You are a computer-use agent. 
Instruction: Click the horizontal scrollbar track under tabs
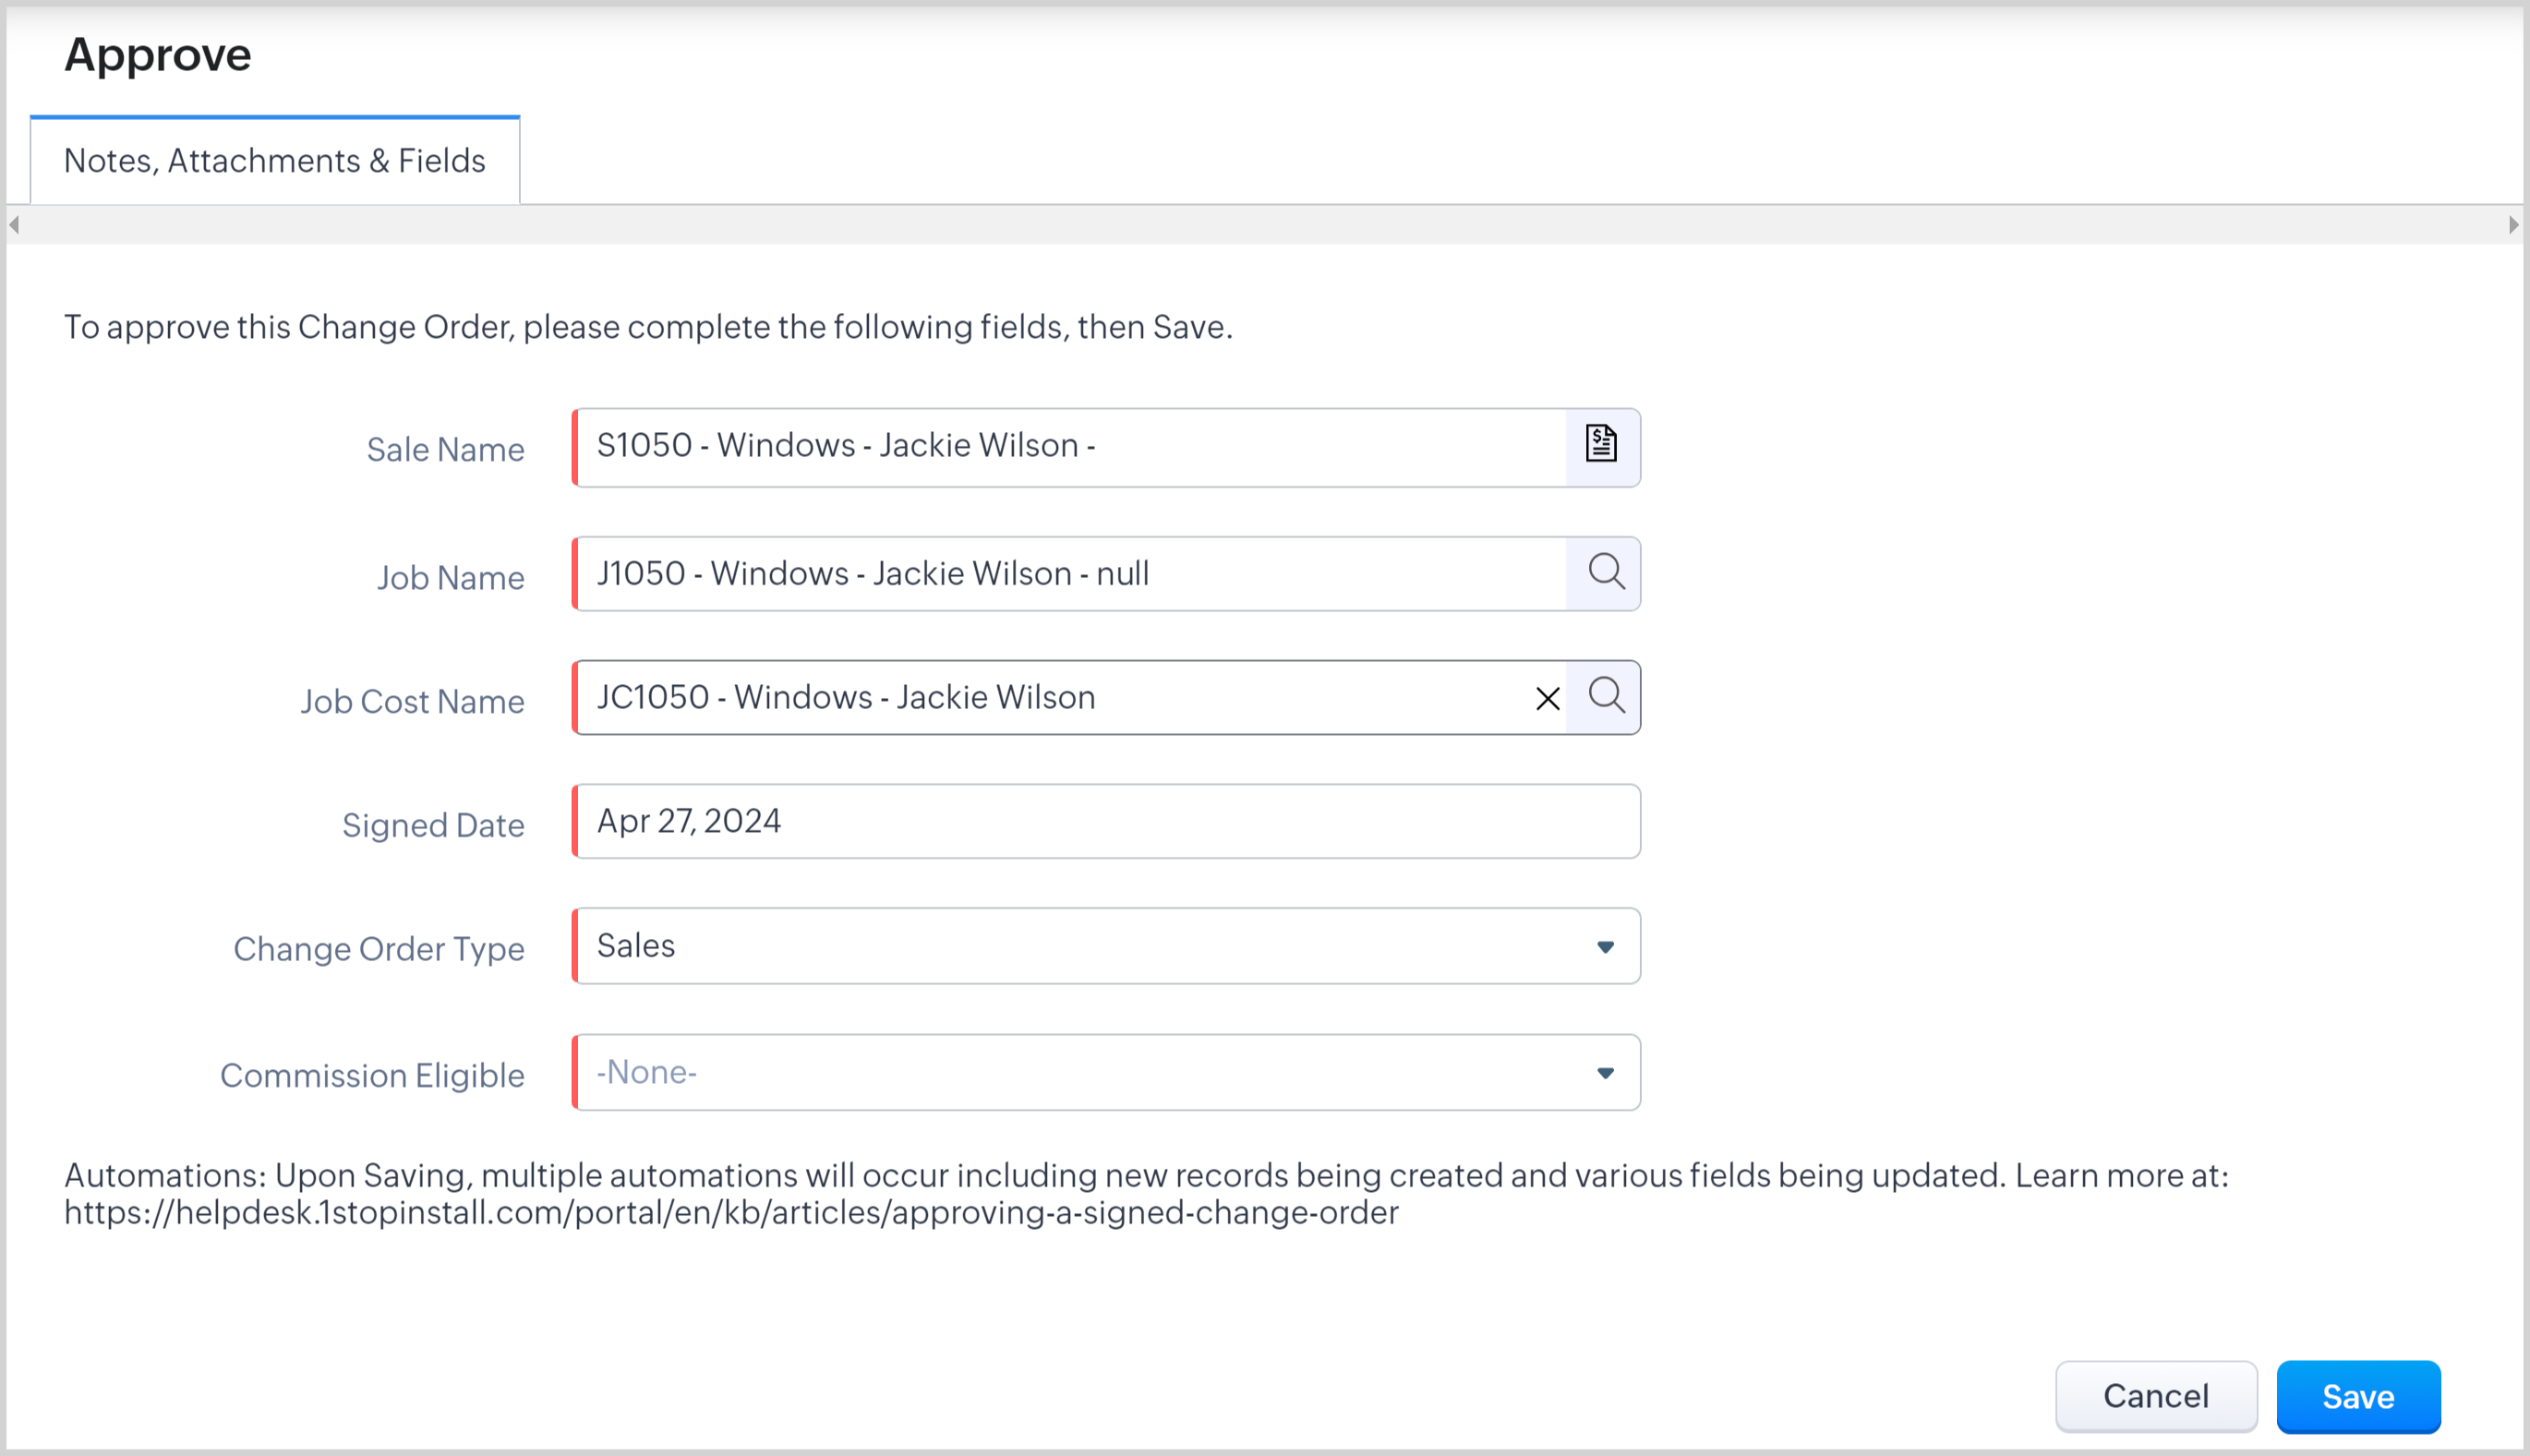[x=1264, y=225]
